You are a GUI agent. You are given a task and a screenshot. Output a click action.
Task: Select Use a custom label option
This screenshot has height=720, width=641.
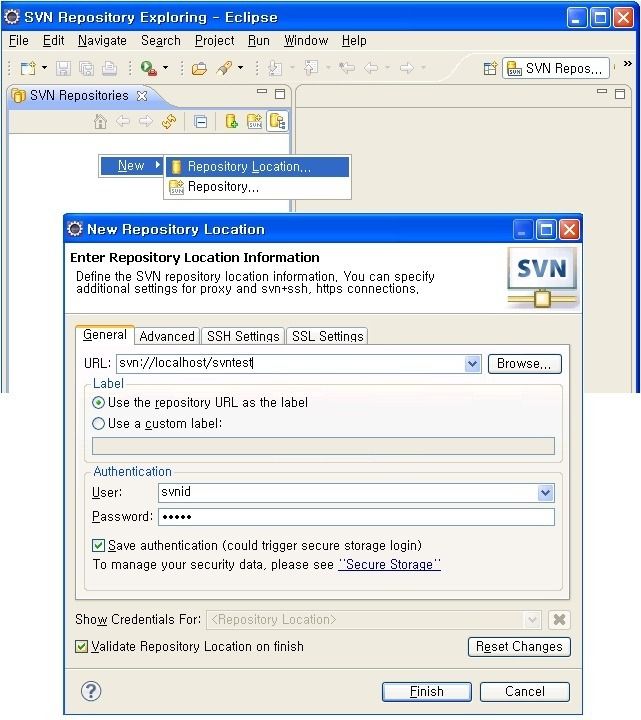pos(157,423)
